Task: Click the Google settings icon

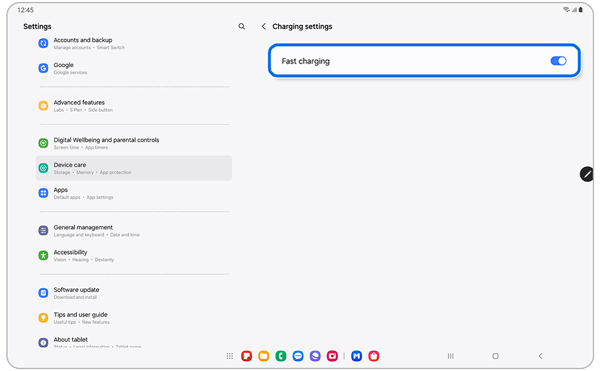Action: tap(43, 68)
